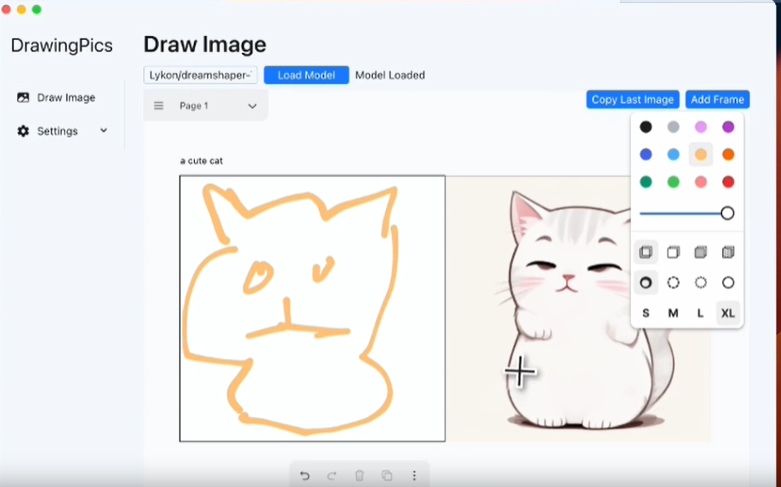Image resolution: width=781 pixels, height=487 pixels.
Task: Expand the Page 1 dropdown
Action: (x=252, y=106)
